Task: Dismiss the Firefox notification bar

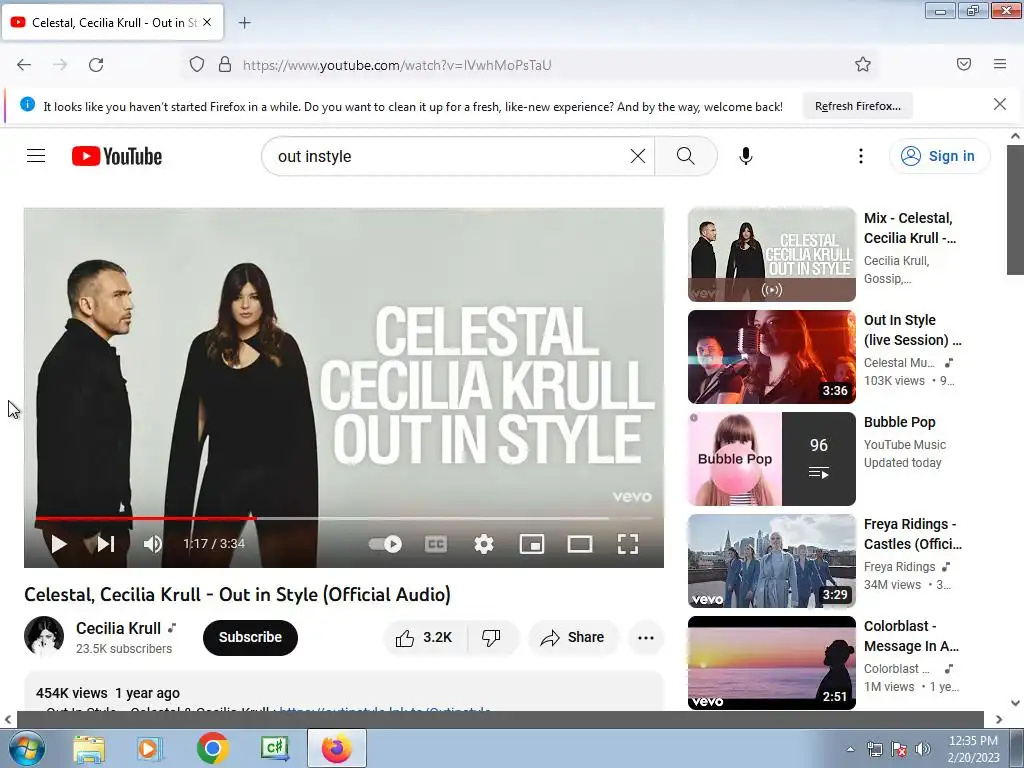Action: point(999,104)
